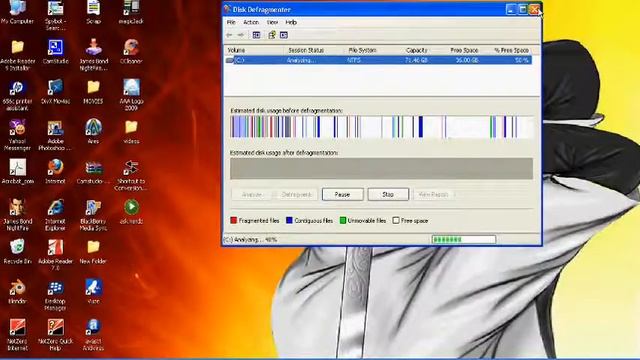Select the Firefox Internet shortcut
Image resolution: width=640 pixels, height=360 pixels.
point(56,171)
